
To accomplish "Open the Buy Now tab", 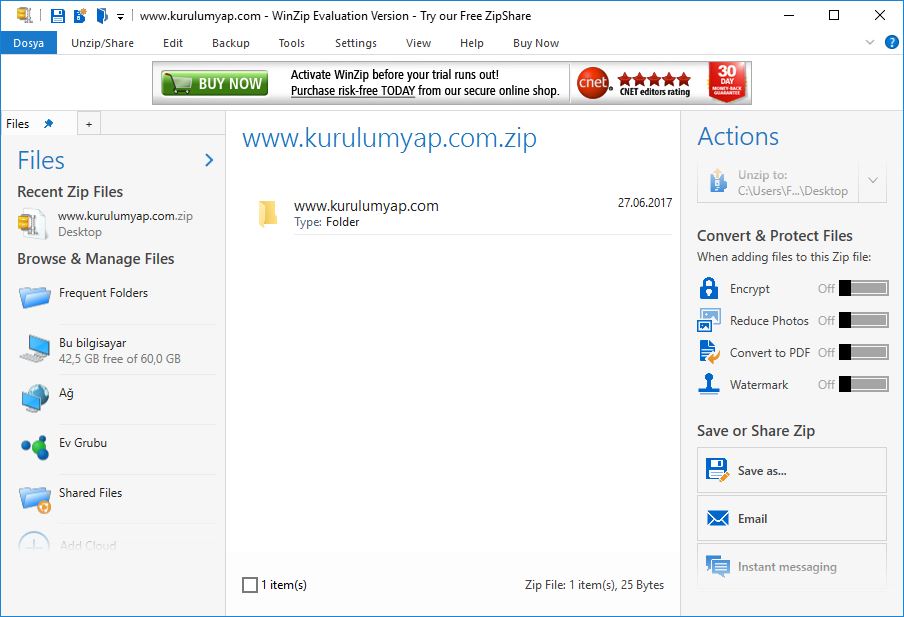I will (536, 43).
